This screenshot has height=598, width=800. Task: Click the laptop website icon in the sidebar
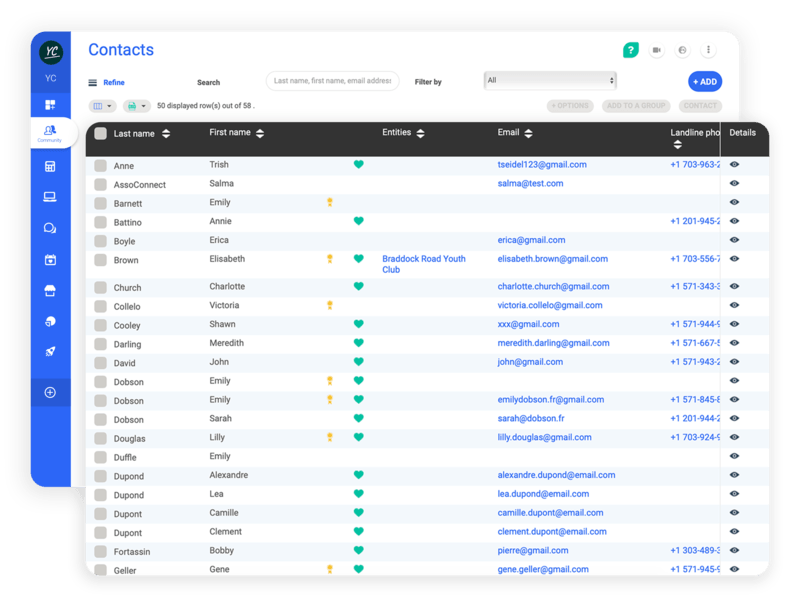click(50, 197)
